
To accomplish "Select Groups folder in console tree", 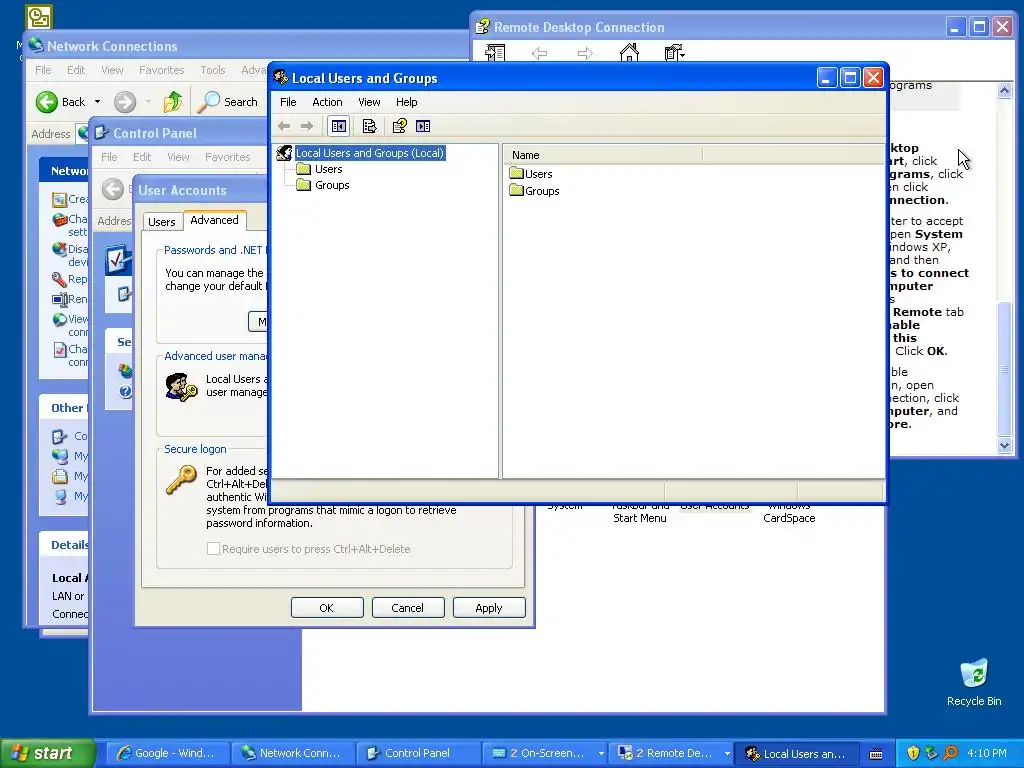I will (x=332, y=185).
